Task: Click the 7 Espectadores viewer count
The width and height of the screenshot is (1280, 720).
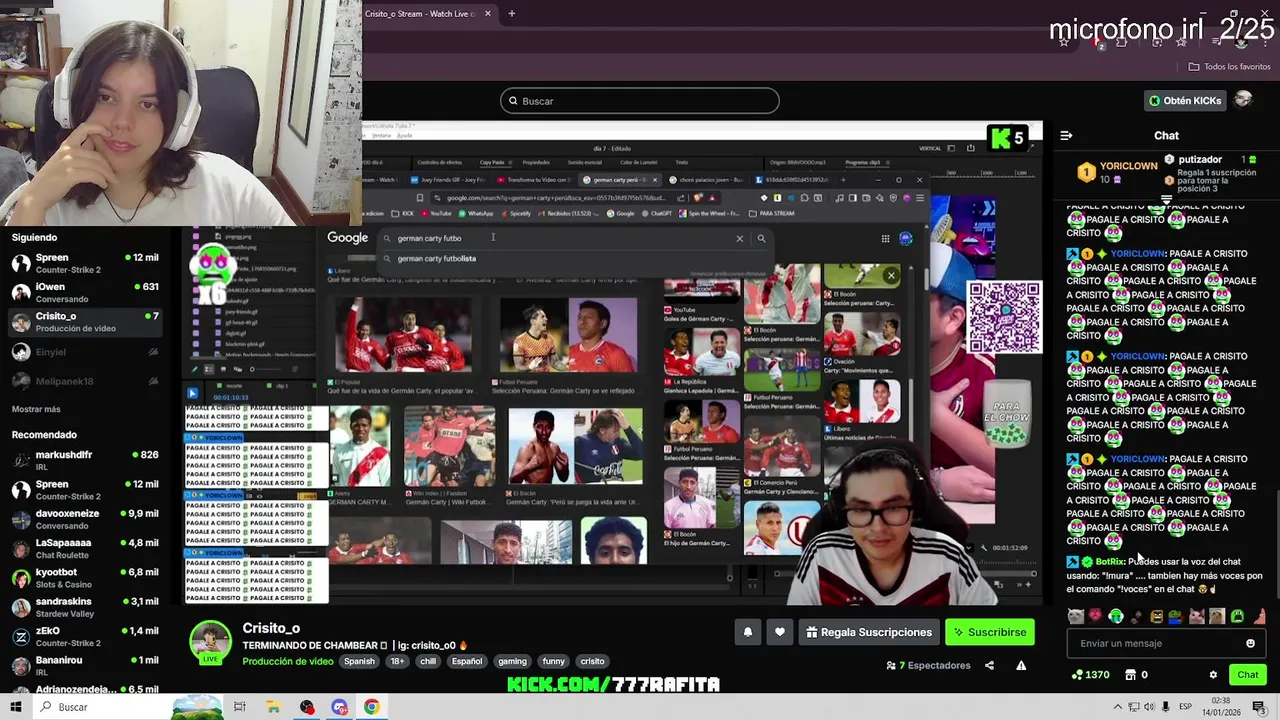Action: tap(928, 665)
